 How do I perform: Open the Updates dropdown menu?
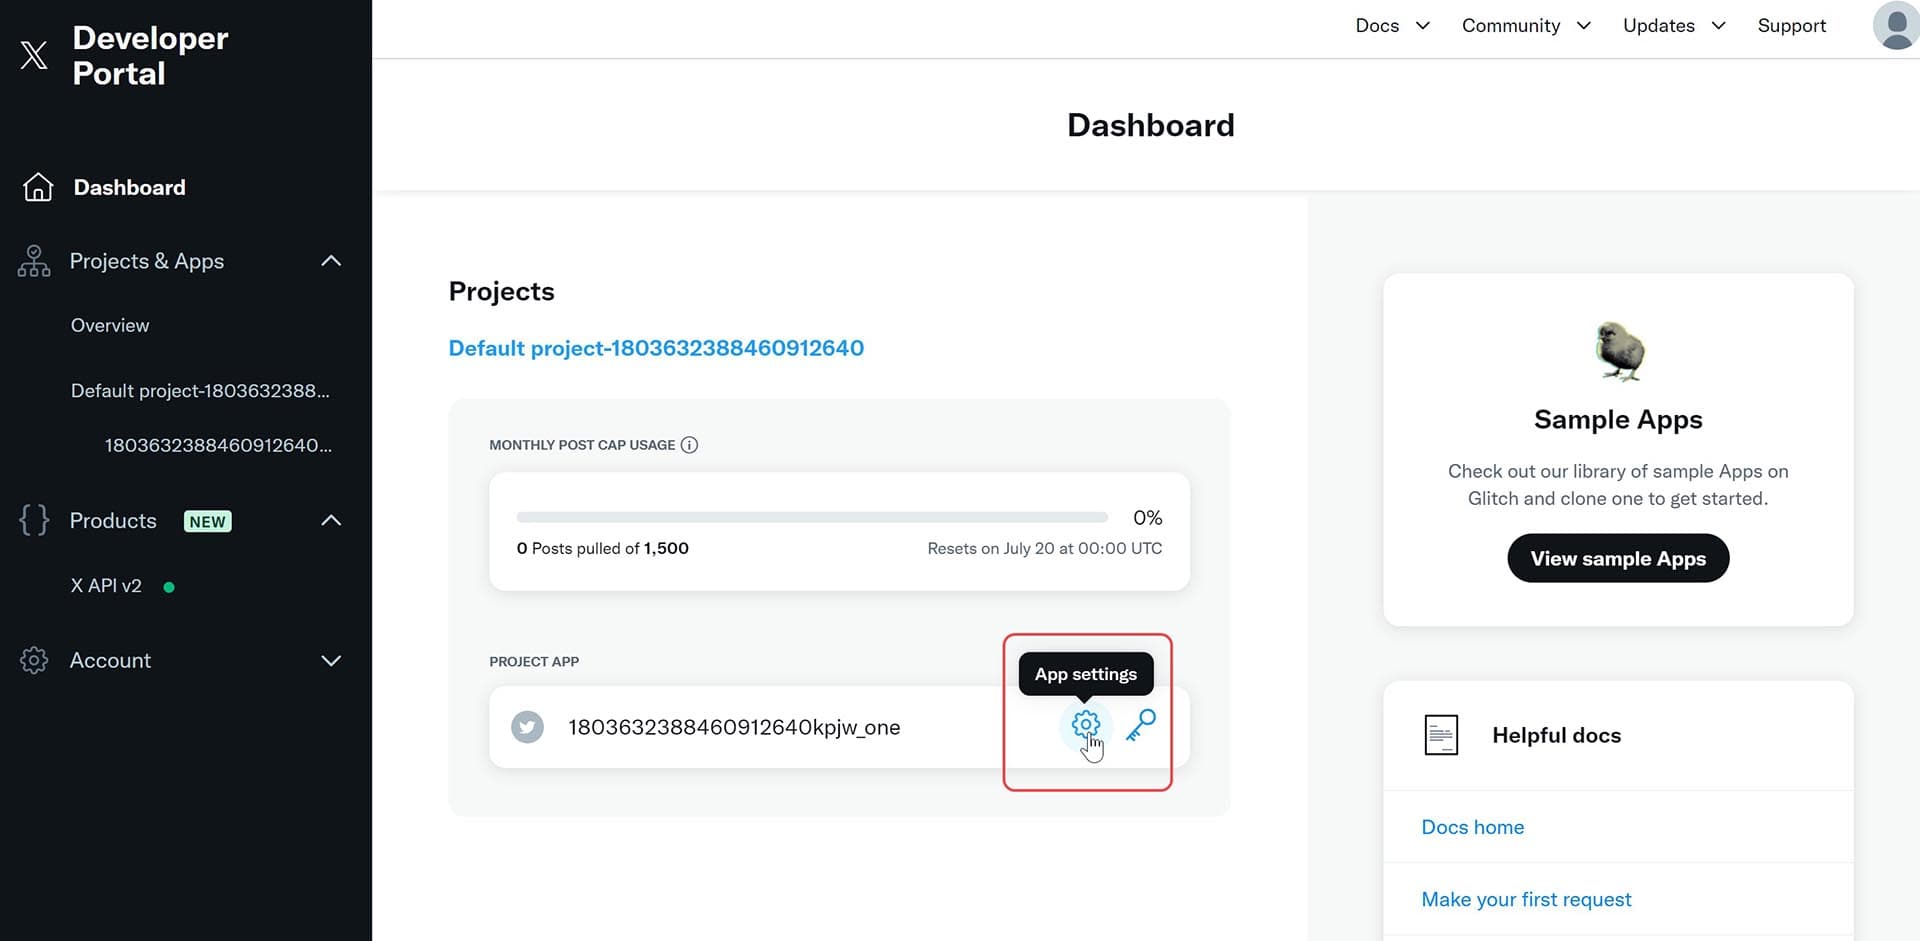click(x=1673, y=26)
